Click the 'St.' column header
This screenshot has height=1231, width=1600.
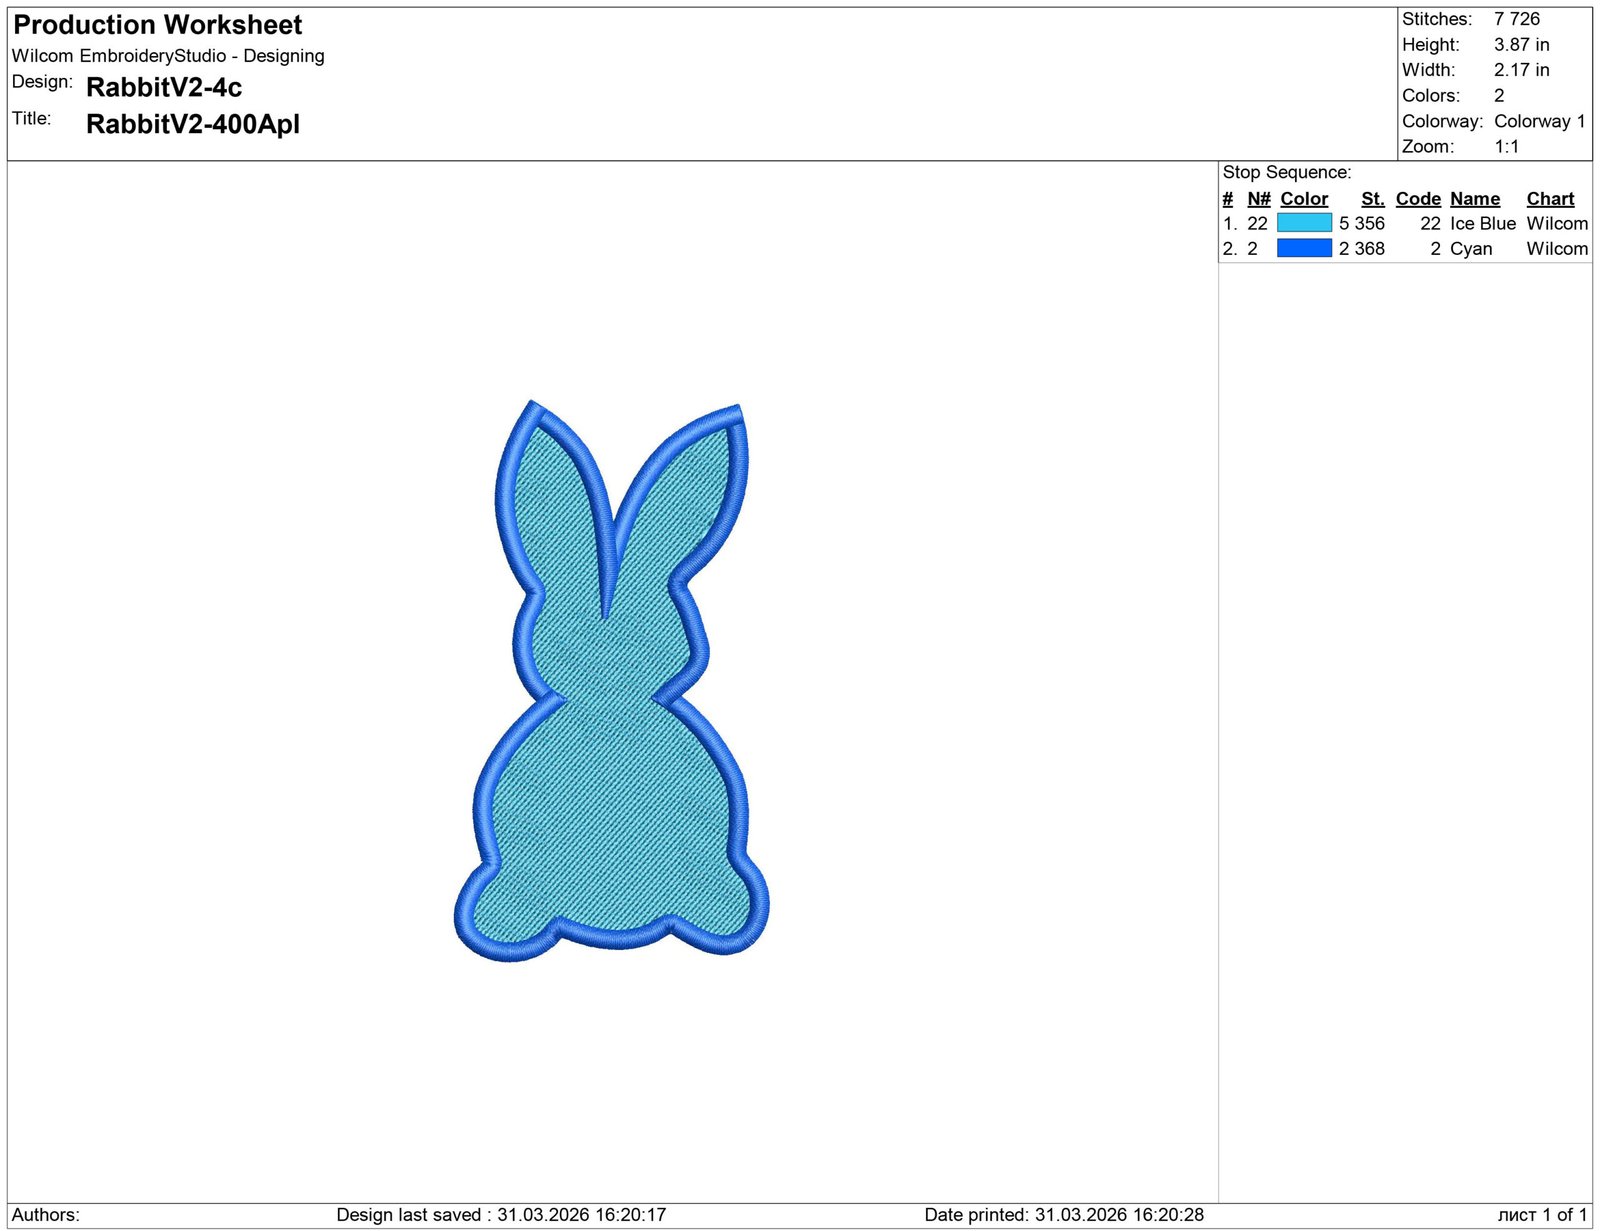[1372, 199]
